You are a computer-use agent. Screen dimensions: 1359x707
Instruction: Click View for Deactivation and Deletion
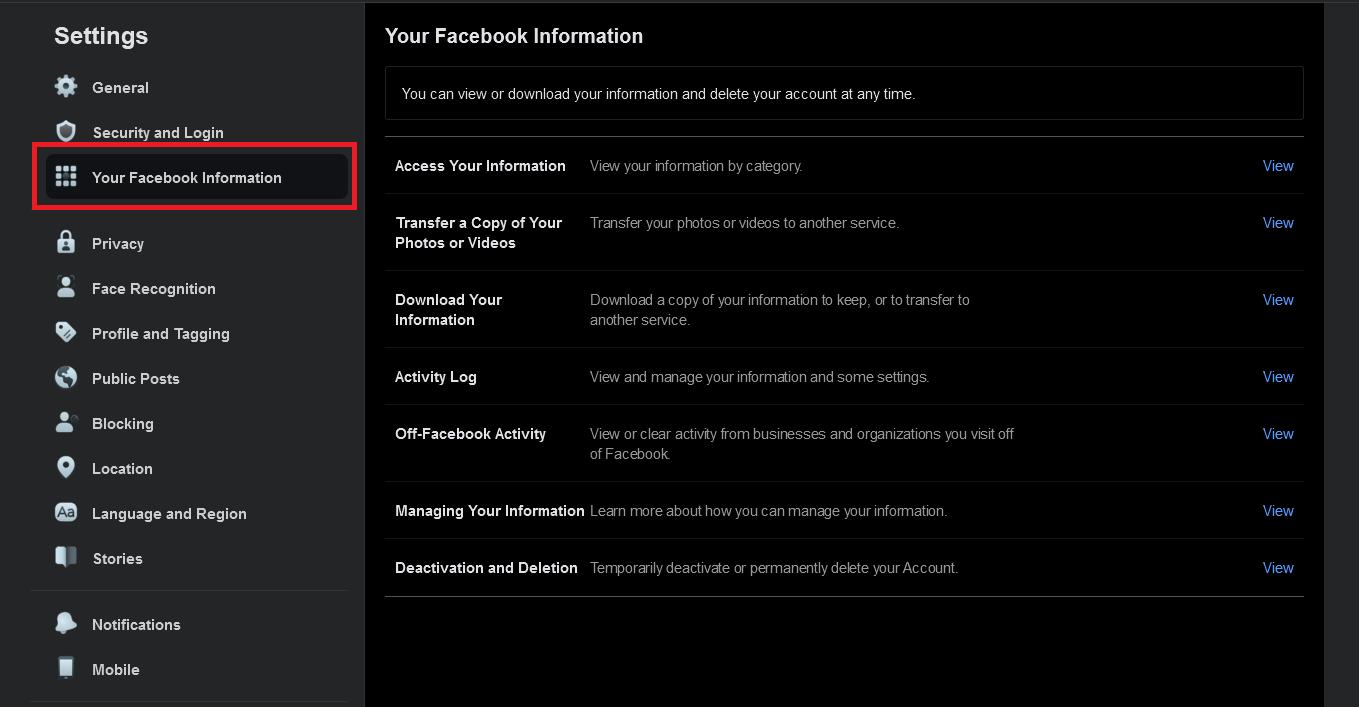(x=1278, y=568)
